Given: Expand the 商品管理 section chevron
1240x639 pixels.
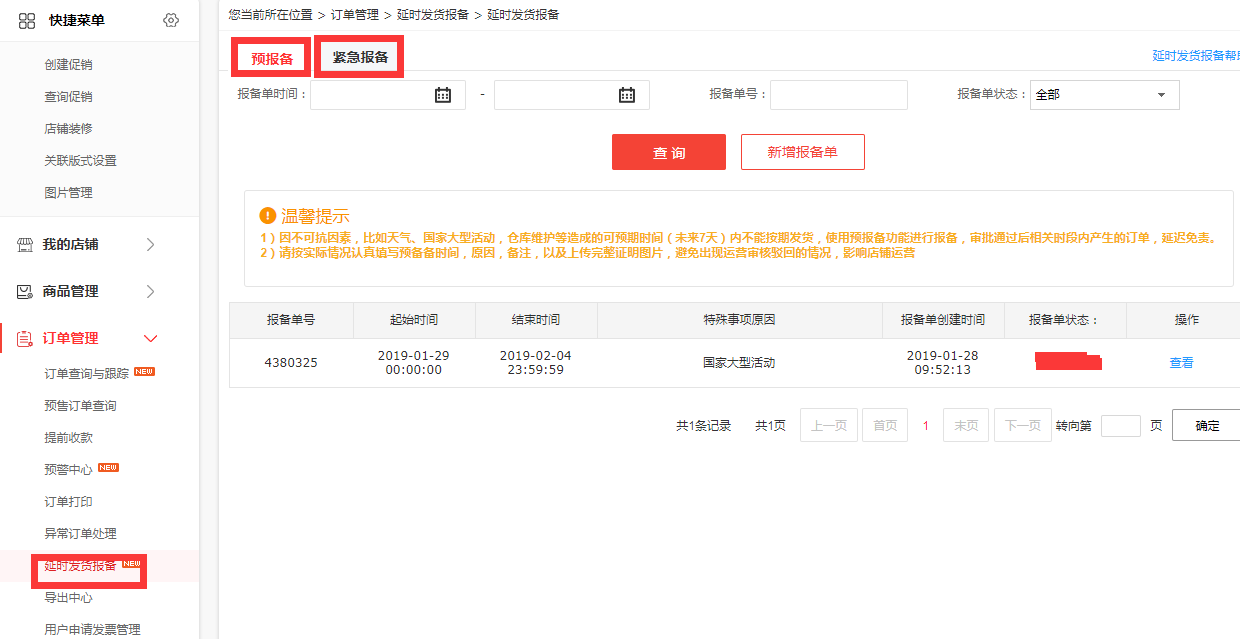Looking at the screenshot, I should pyautogui.click(x=151, y=292).
